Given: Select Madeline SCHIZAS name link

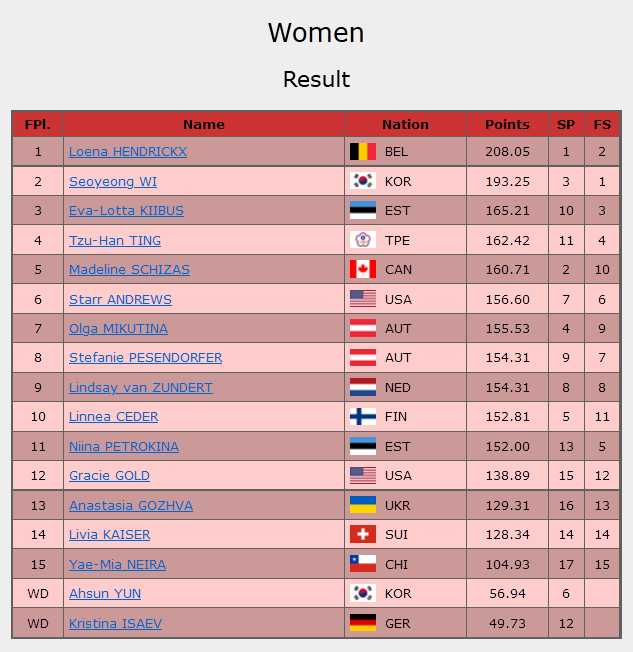Looking at the screenshot, I should tap(129, 269).
